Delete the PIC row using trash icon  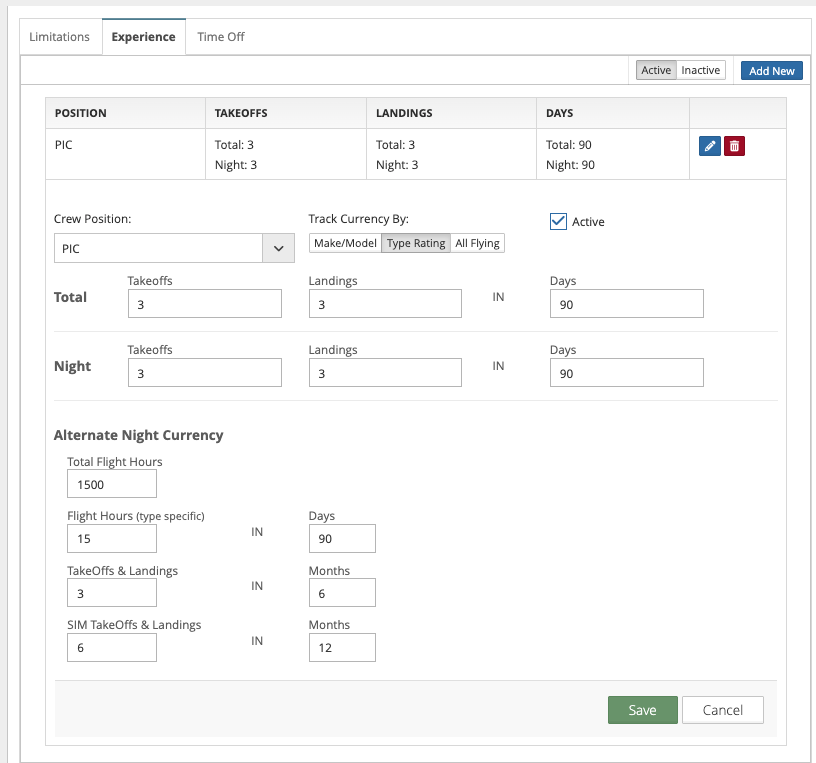pyautogui.click(x=734, y=146)
